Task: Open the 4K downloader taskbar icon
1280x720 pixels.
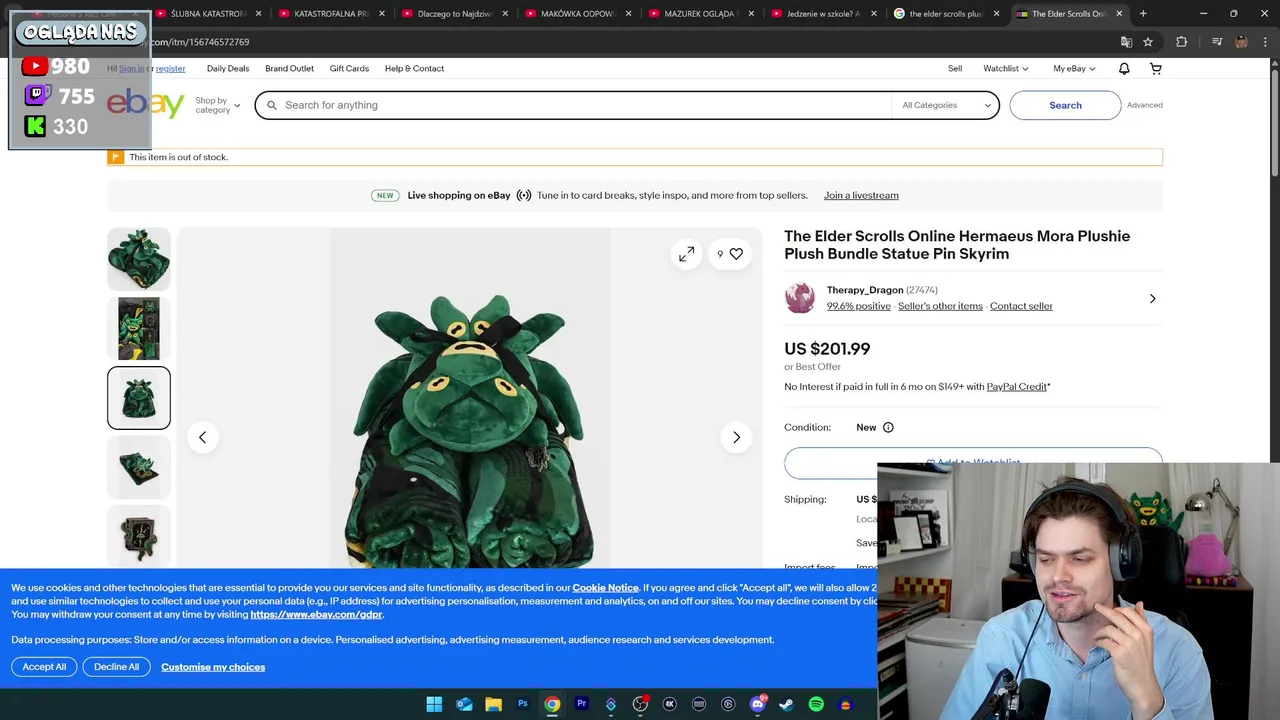Action: pyautogui.click(x=669, y=704)
